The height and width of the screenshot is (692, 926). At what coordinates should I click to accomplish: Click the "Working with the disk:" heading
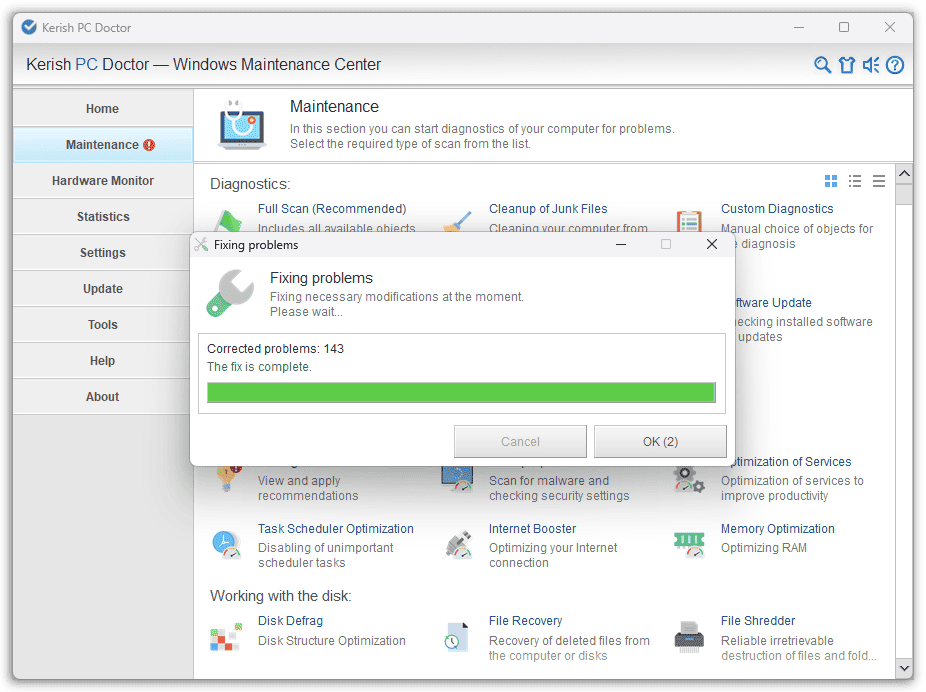coord(281,596)
